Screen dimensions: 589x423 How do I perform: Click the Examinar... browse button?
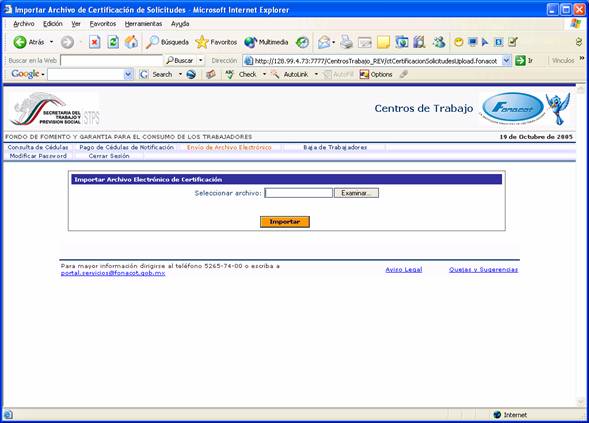[356, 193]
